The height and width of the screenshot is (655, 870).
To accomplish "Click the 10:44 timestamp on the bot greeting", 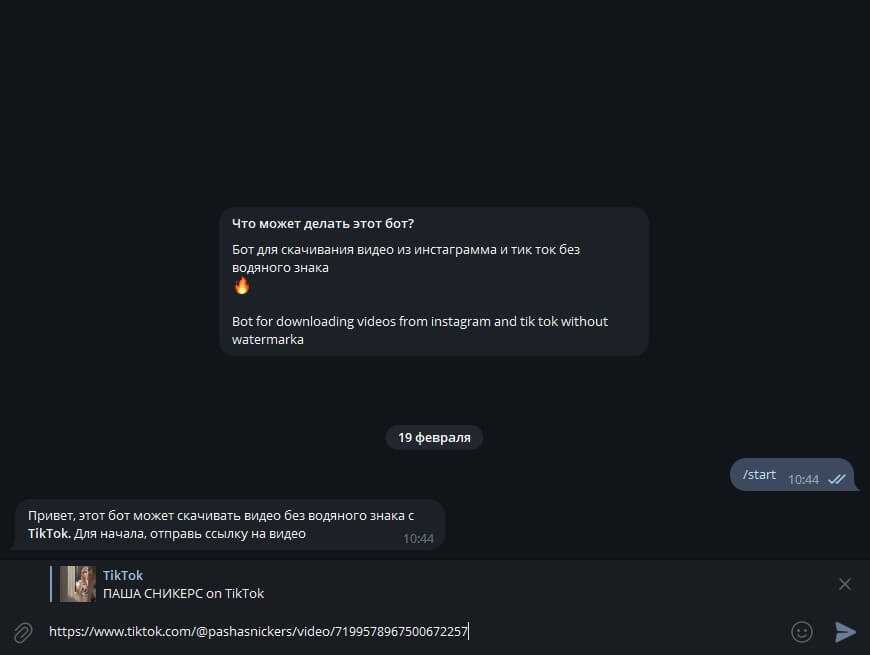I will [x=418, y=538].
